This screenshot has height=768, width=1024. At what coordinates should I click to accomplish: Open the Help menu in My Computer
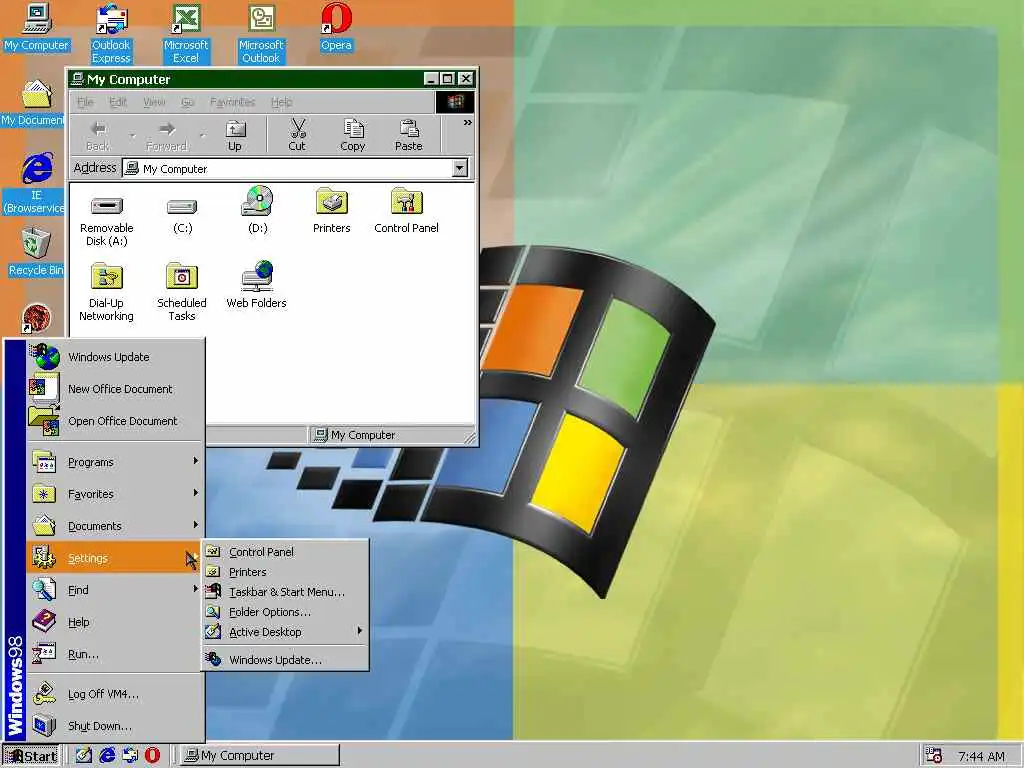(281, 102)
